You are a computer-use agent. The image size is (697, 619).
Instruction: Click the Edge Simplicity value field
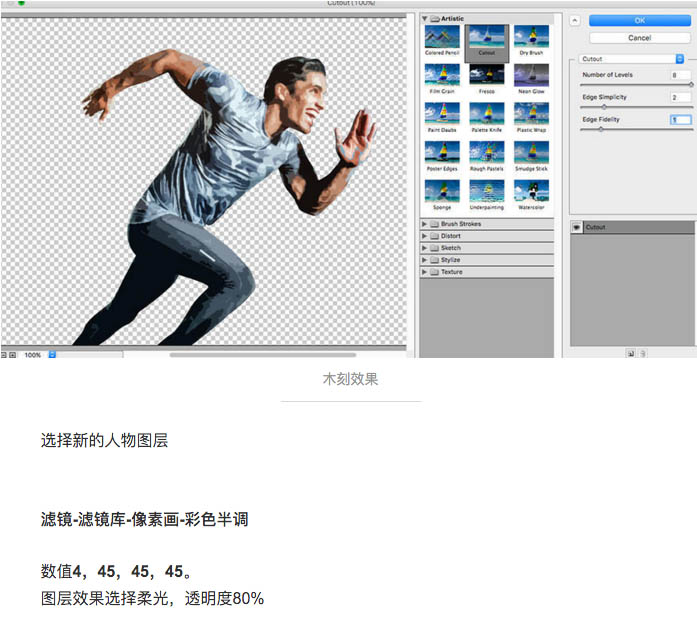pos(681,97)
